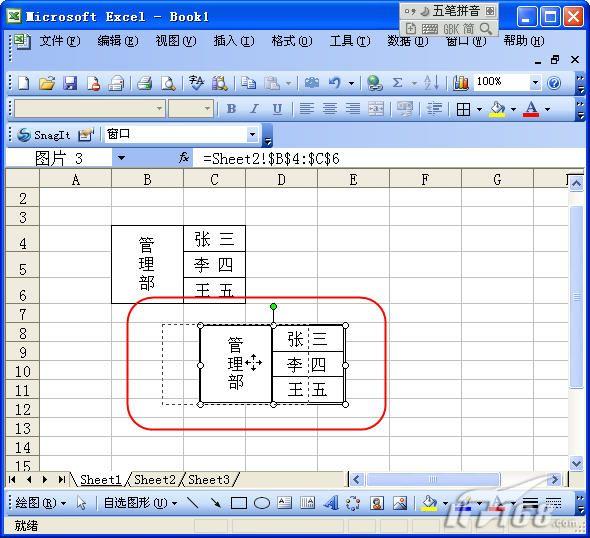Click the AutoSum sigma icon
This screenshot has width=590, height=538.
397,83
